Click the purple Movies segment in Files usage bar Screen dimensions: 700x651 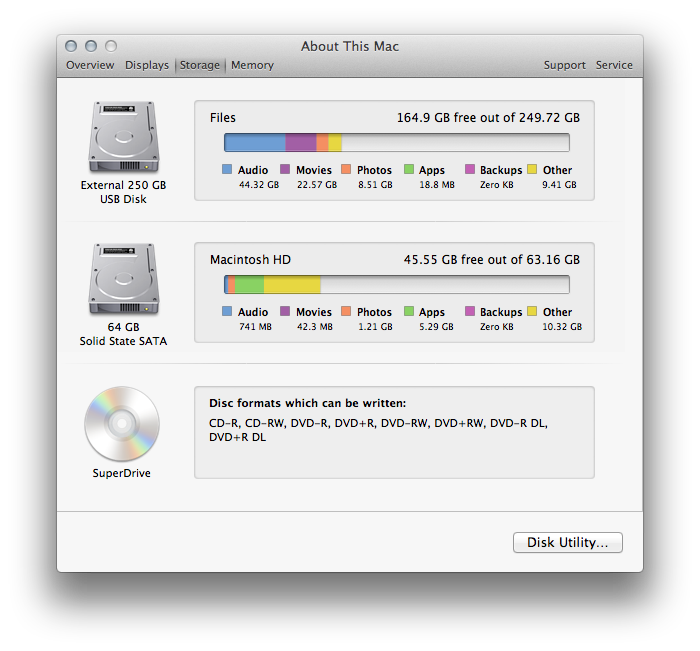point(301,143)
